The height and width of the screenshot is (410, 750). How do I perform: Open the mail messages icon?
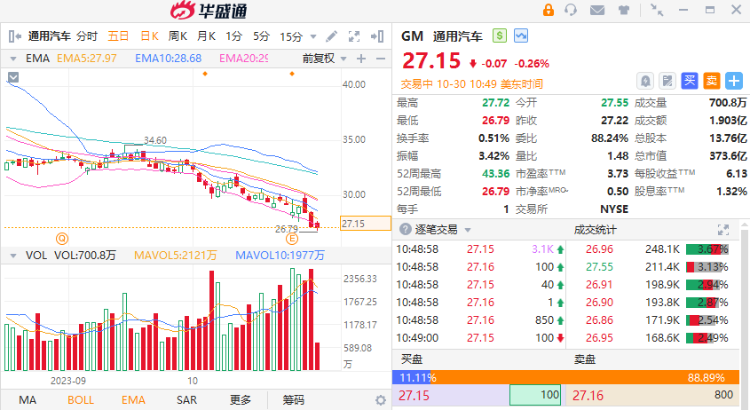[x=597, y=10]
